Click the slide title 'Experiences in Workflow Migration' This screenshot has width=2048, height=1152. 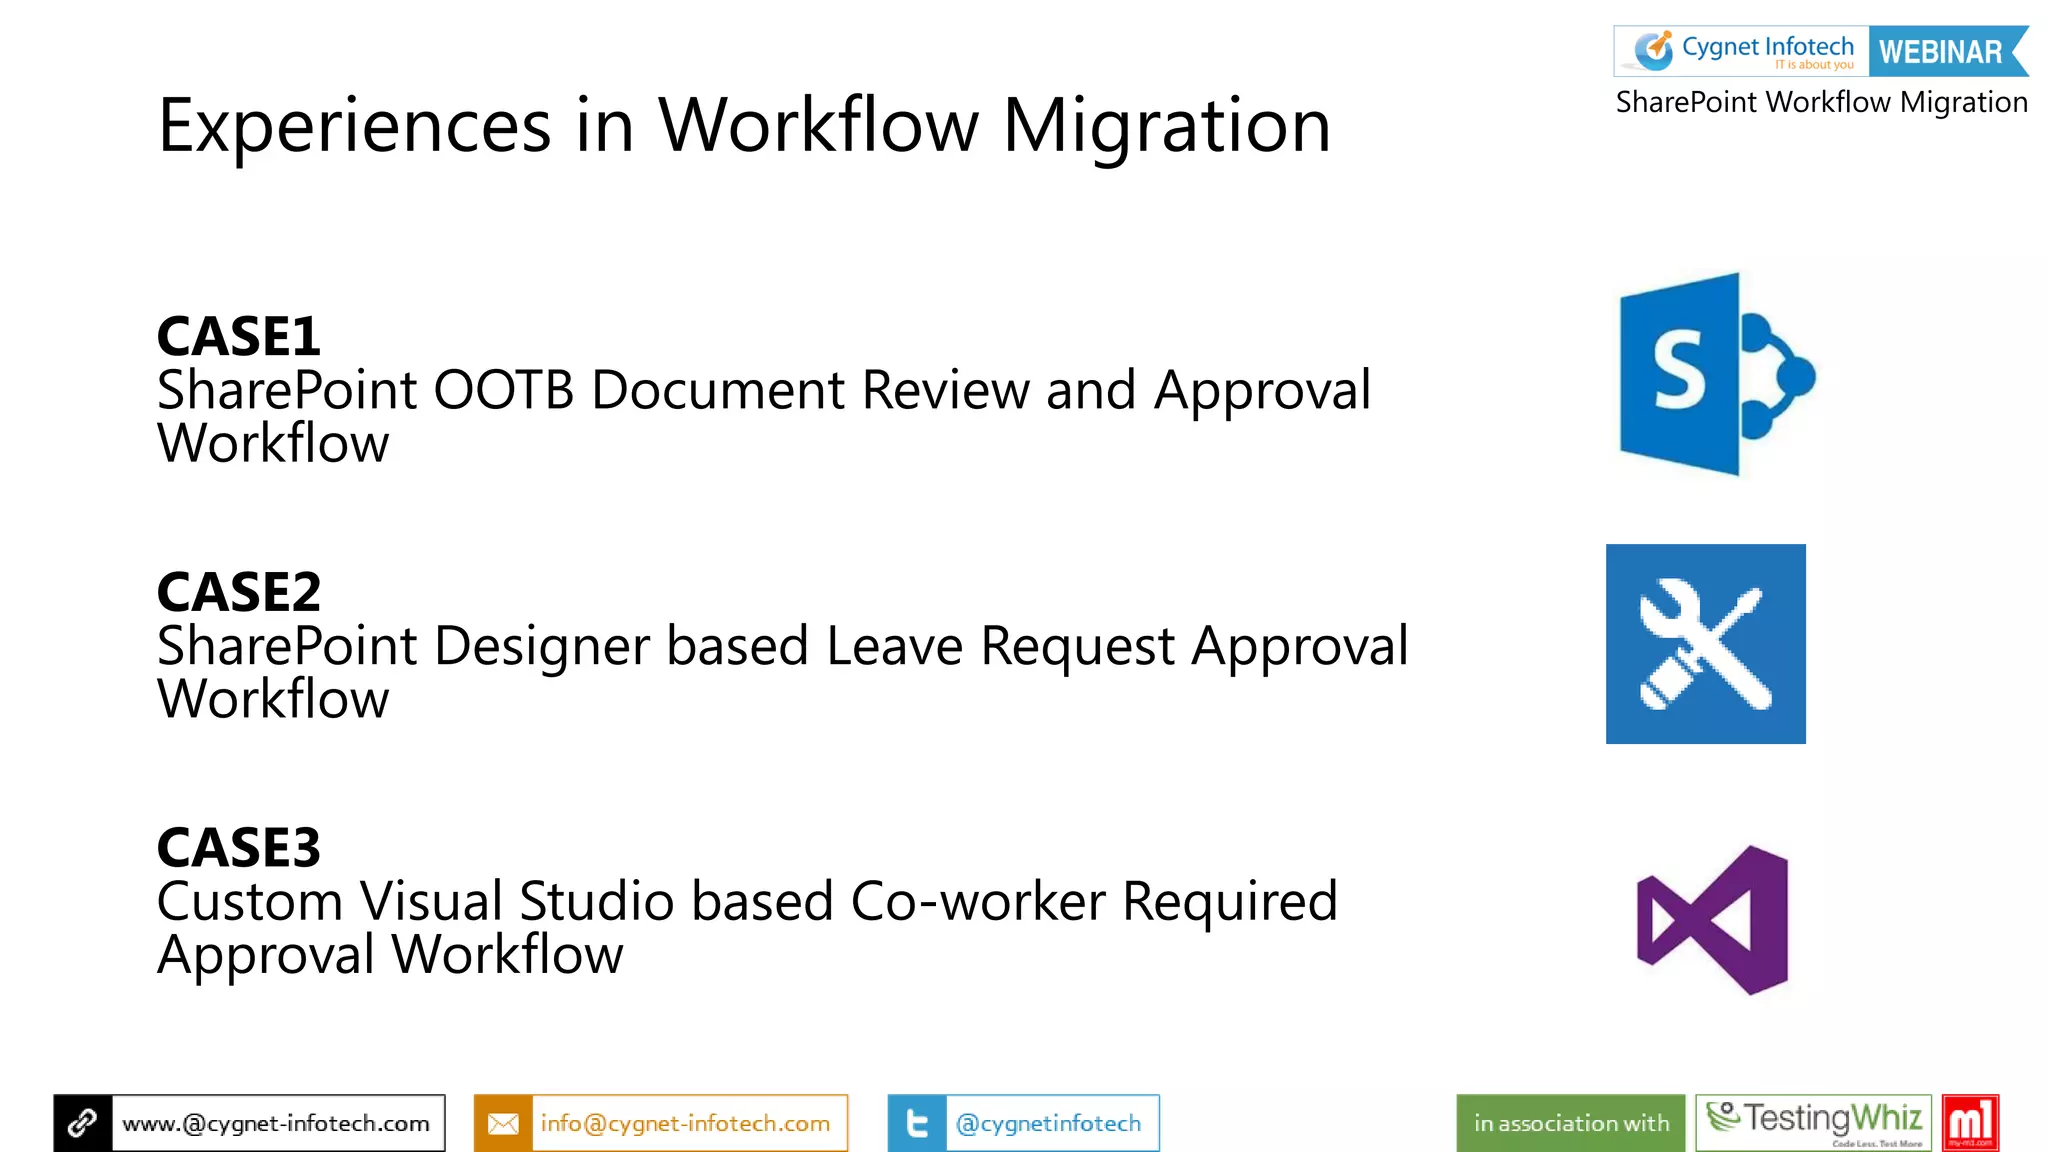point(745,125)
